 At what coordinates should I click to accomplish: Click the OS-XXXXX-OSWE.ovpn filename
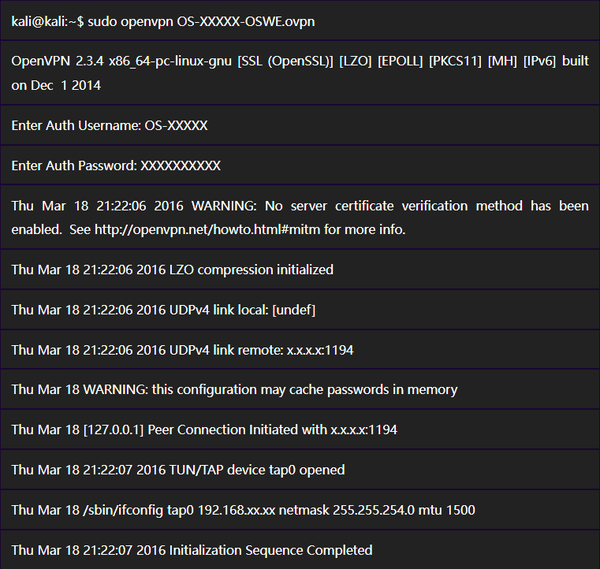click(x=262, y=21)
